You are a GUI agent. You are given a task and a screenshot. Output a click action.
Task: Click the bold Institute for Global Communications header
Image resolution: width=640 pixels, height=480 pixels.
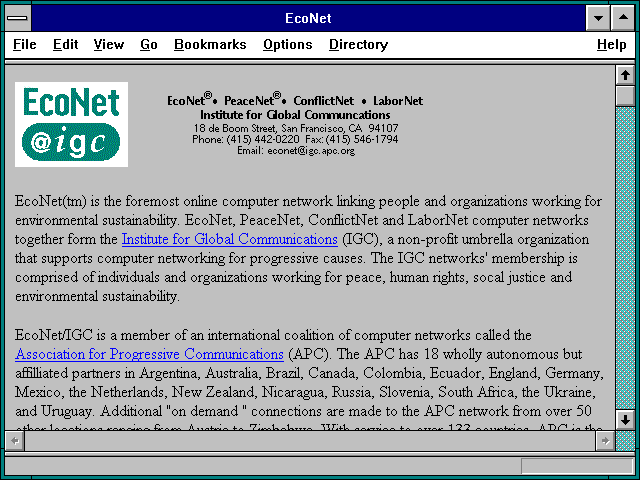click(295, 115)
